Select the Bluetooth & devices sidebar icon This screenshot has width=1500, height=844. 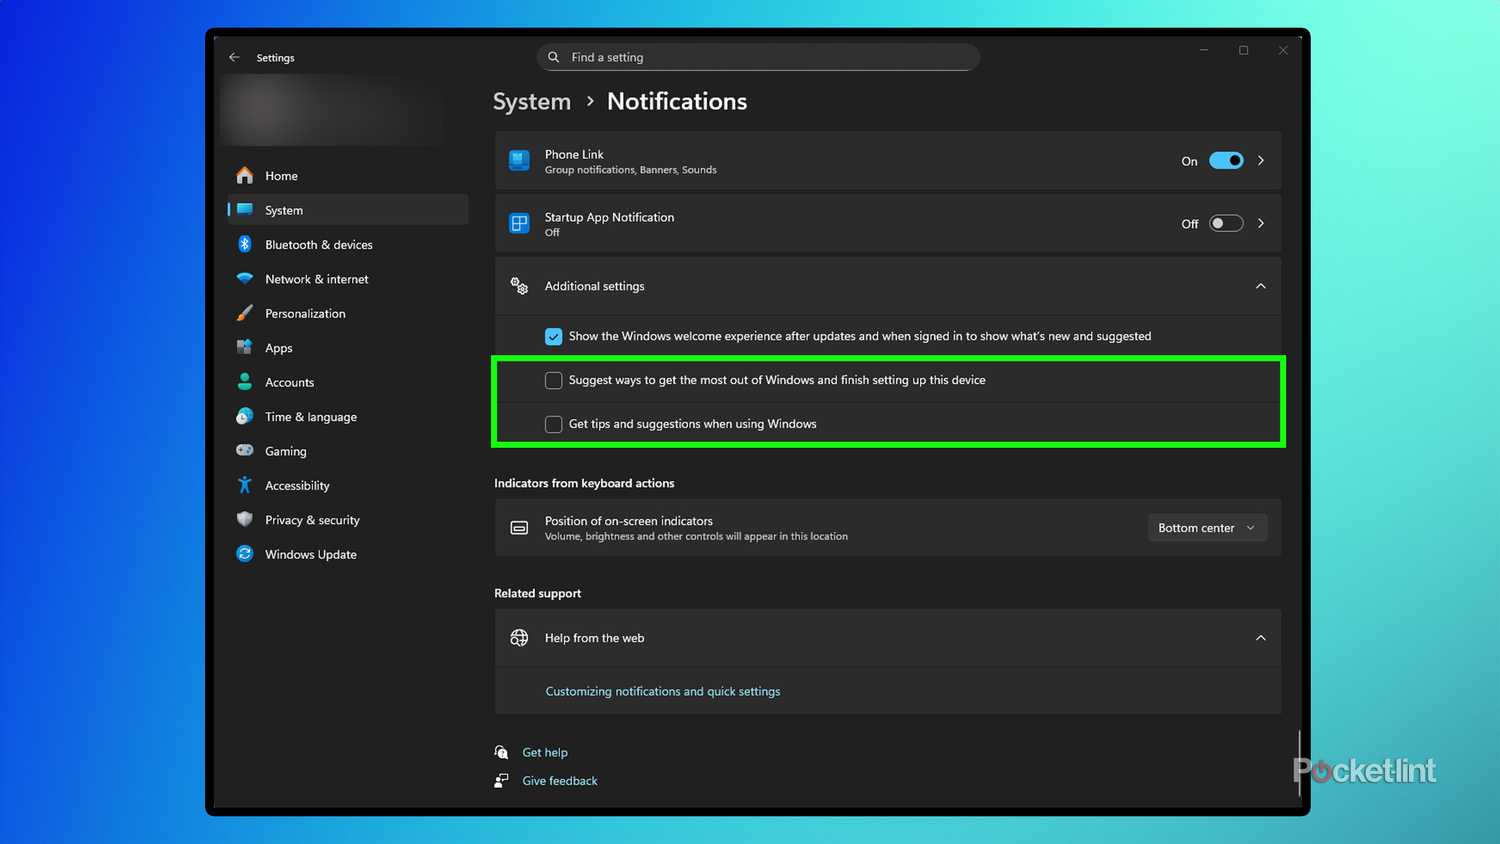click(x=245, y=244)
